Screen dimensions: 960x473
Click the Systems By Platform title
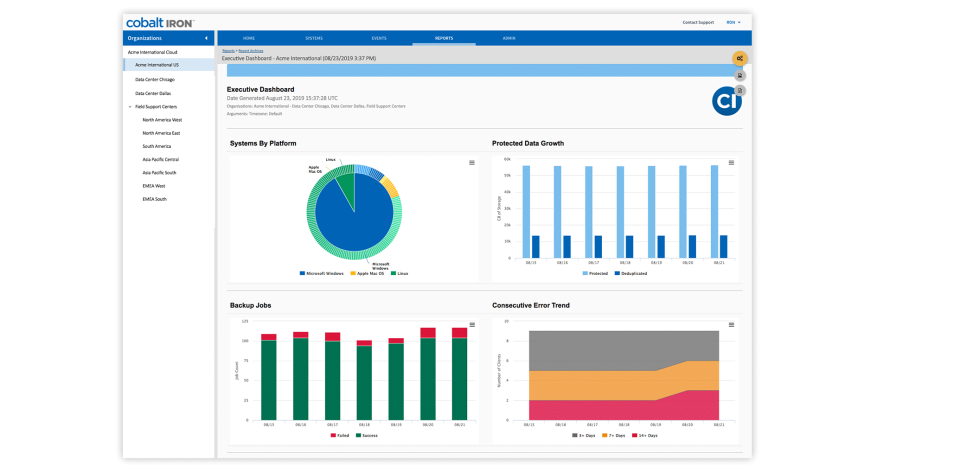coord(263,144)
